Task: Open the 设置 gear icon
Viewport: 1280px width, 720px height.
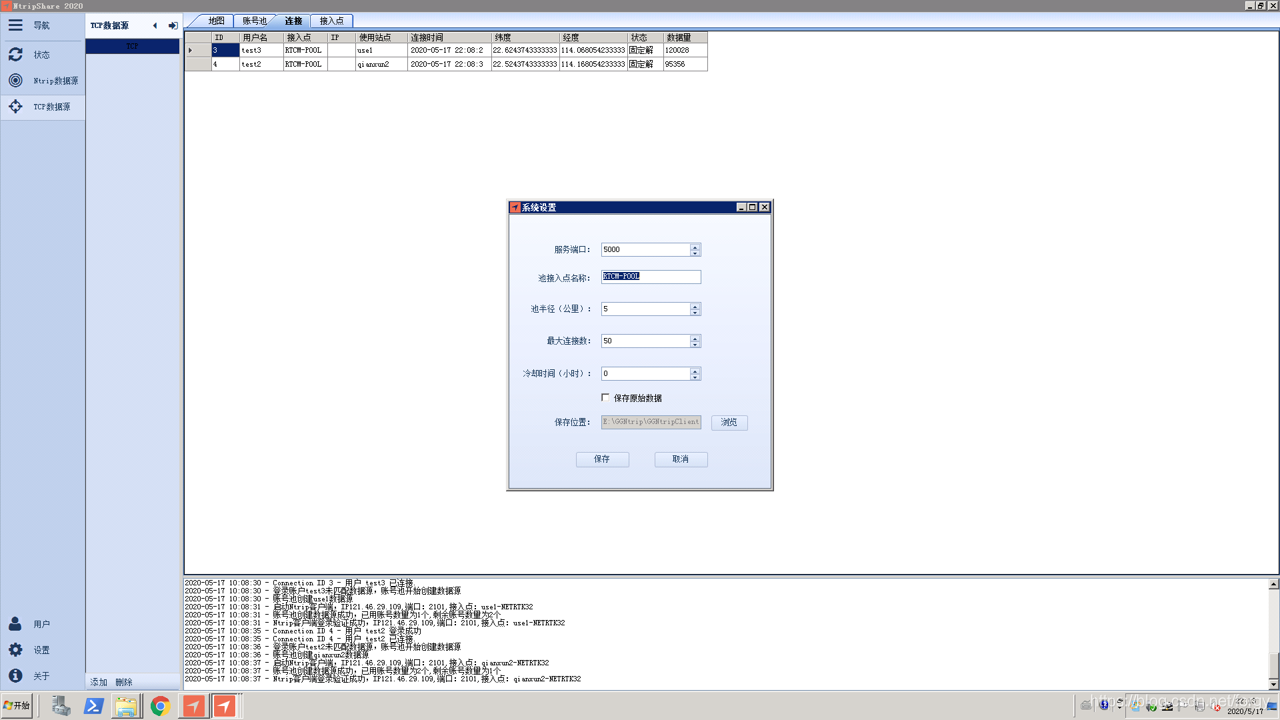Action: pos(15,650)
